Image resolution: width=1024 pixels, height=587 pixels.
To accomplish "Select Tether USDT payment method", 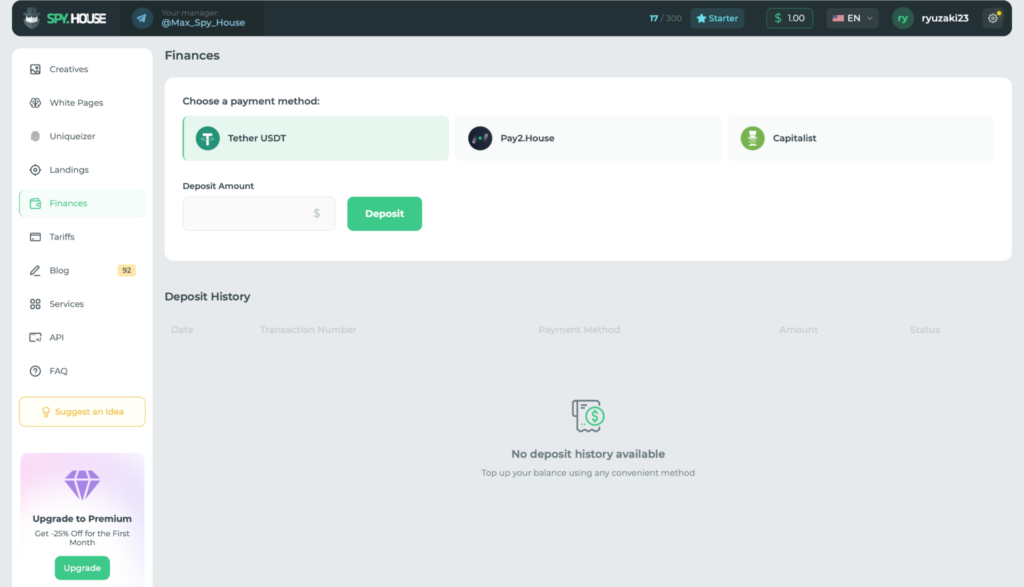I will [316, 138].
